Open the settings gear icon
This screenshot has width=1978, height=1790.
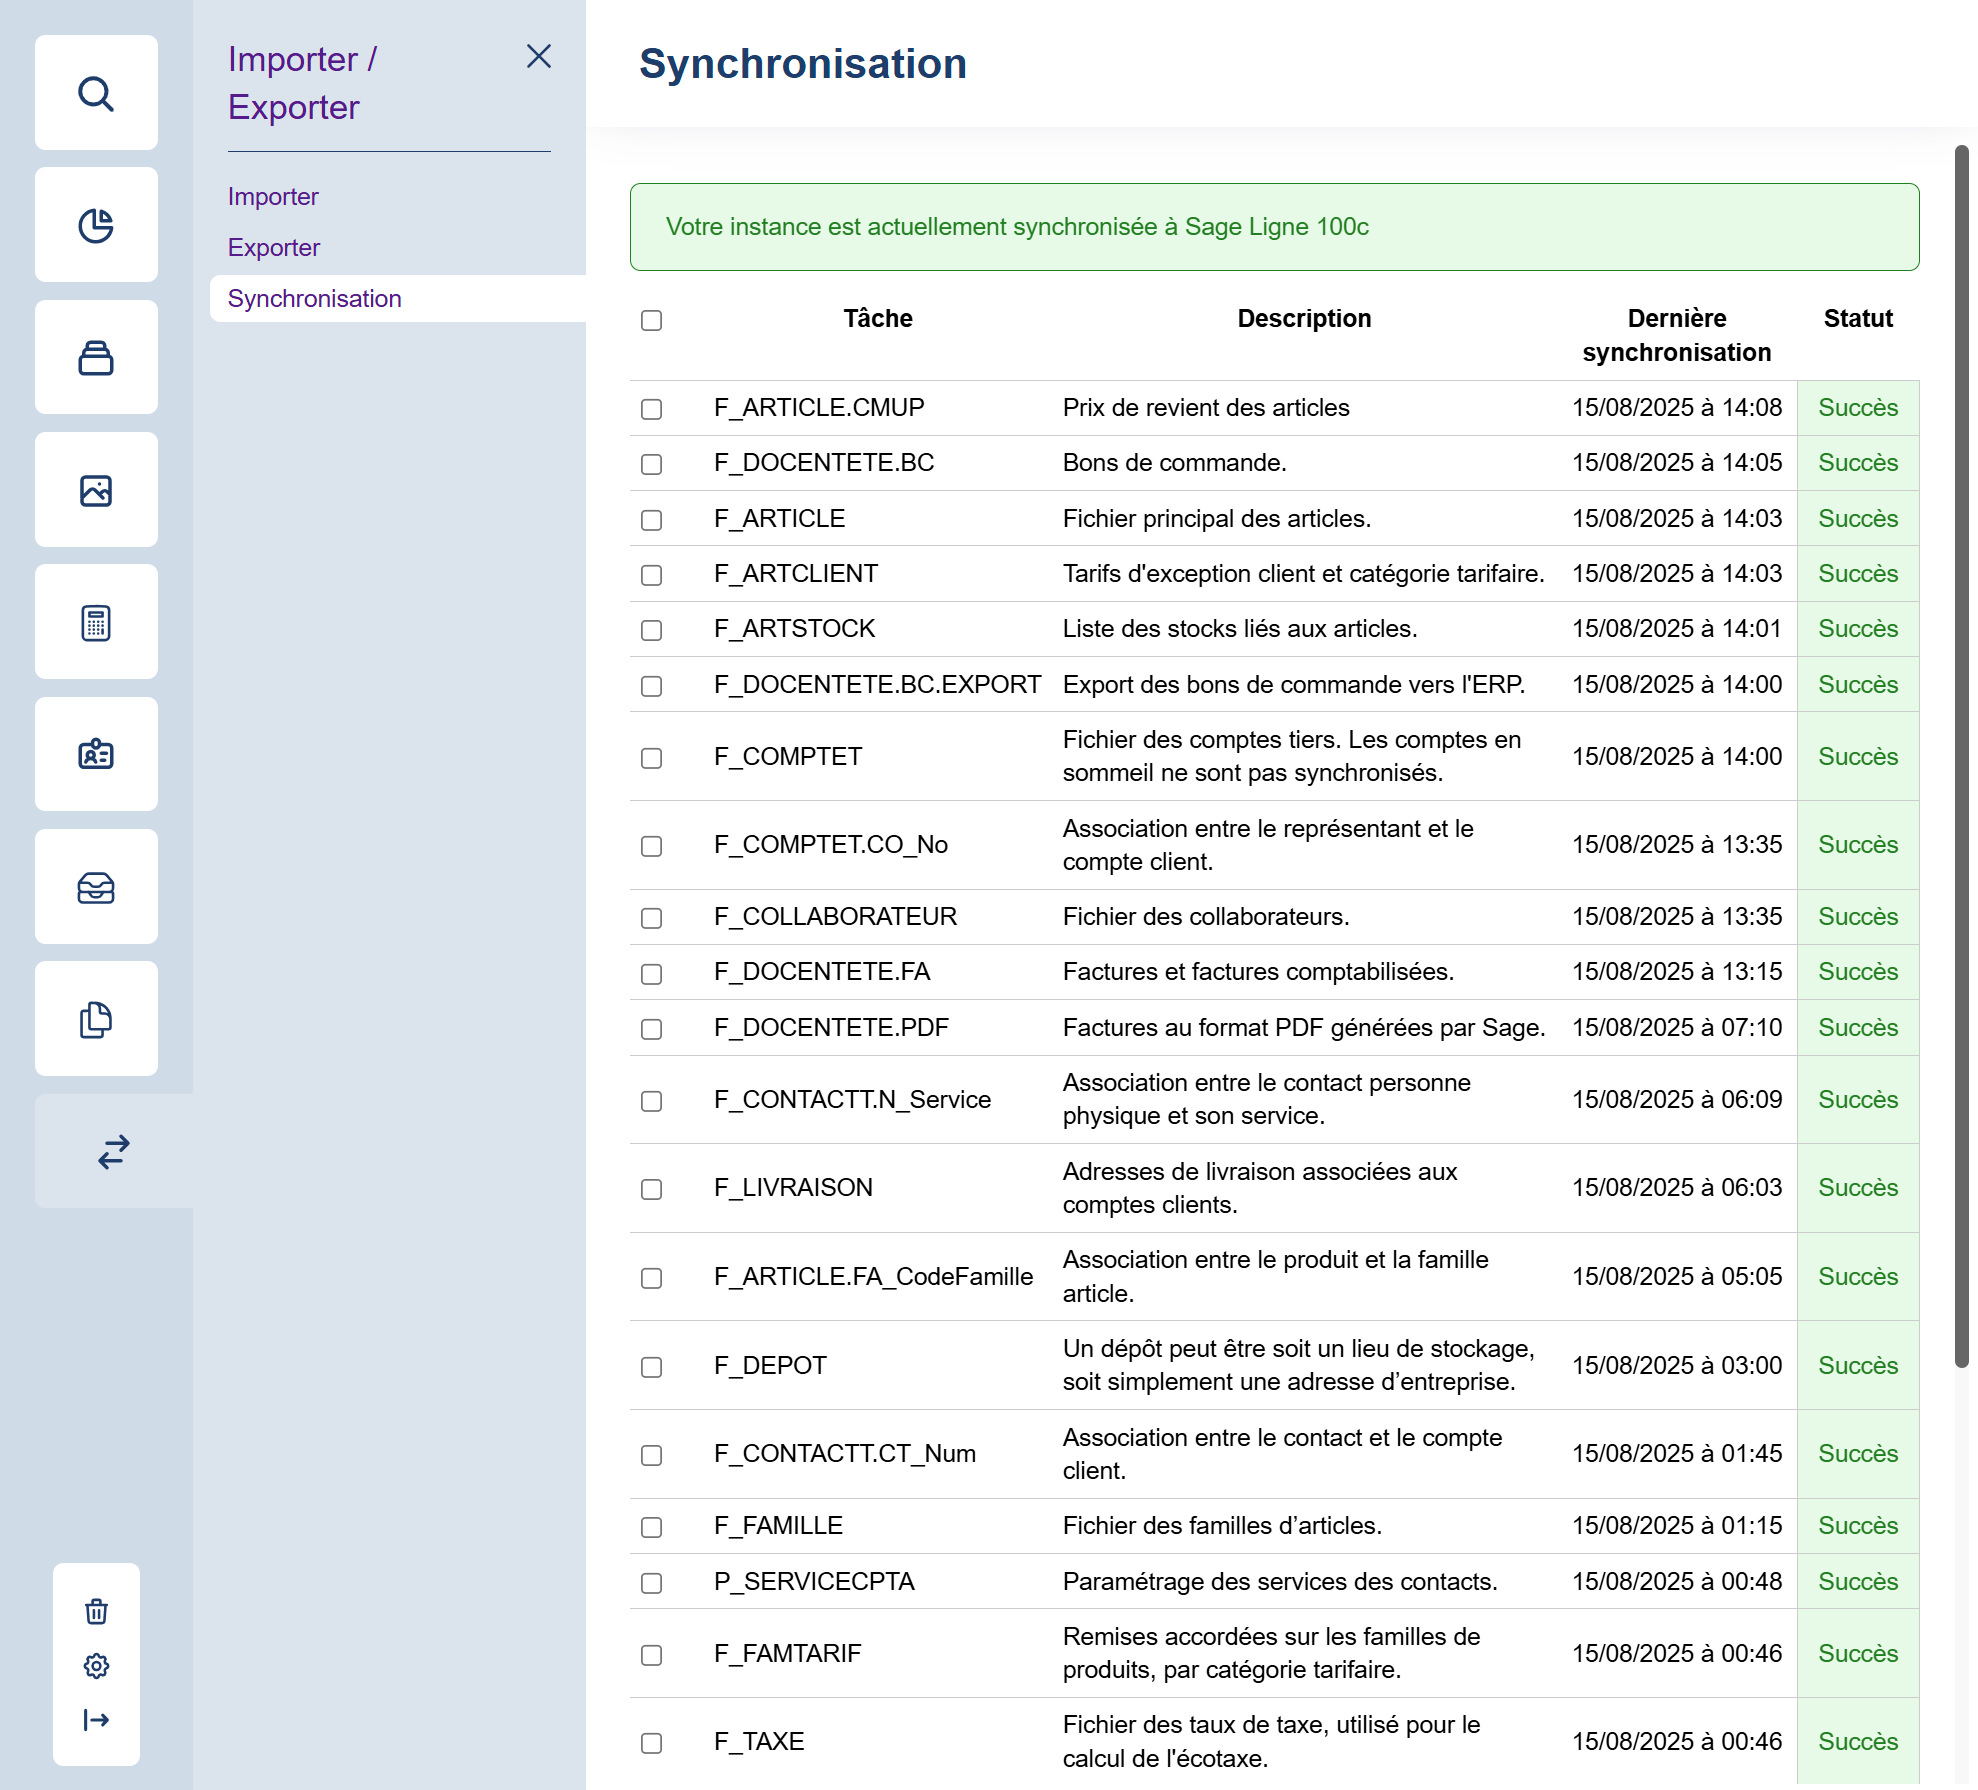pyautogui.click(x=96, y=1665)
